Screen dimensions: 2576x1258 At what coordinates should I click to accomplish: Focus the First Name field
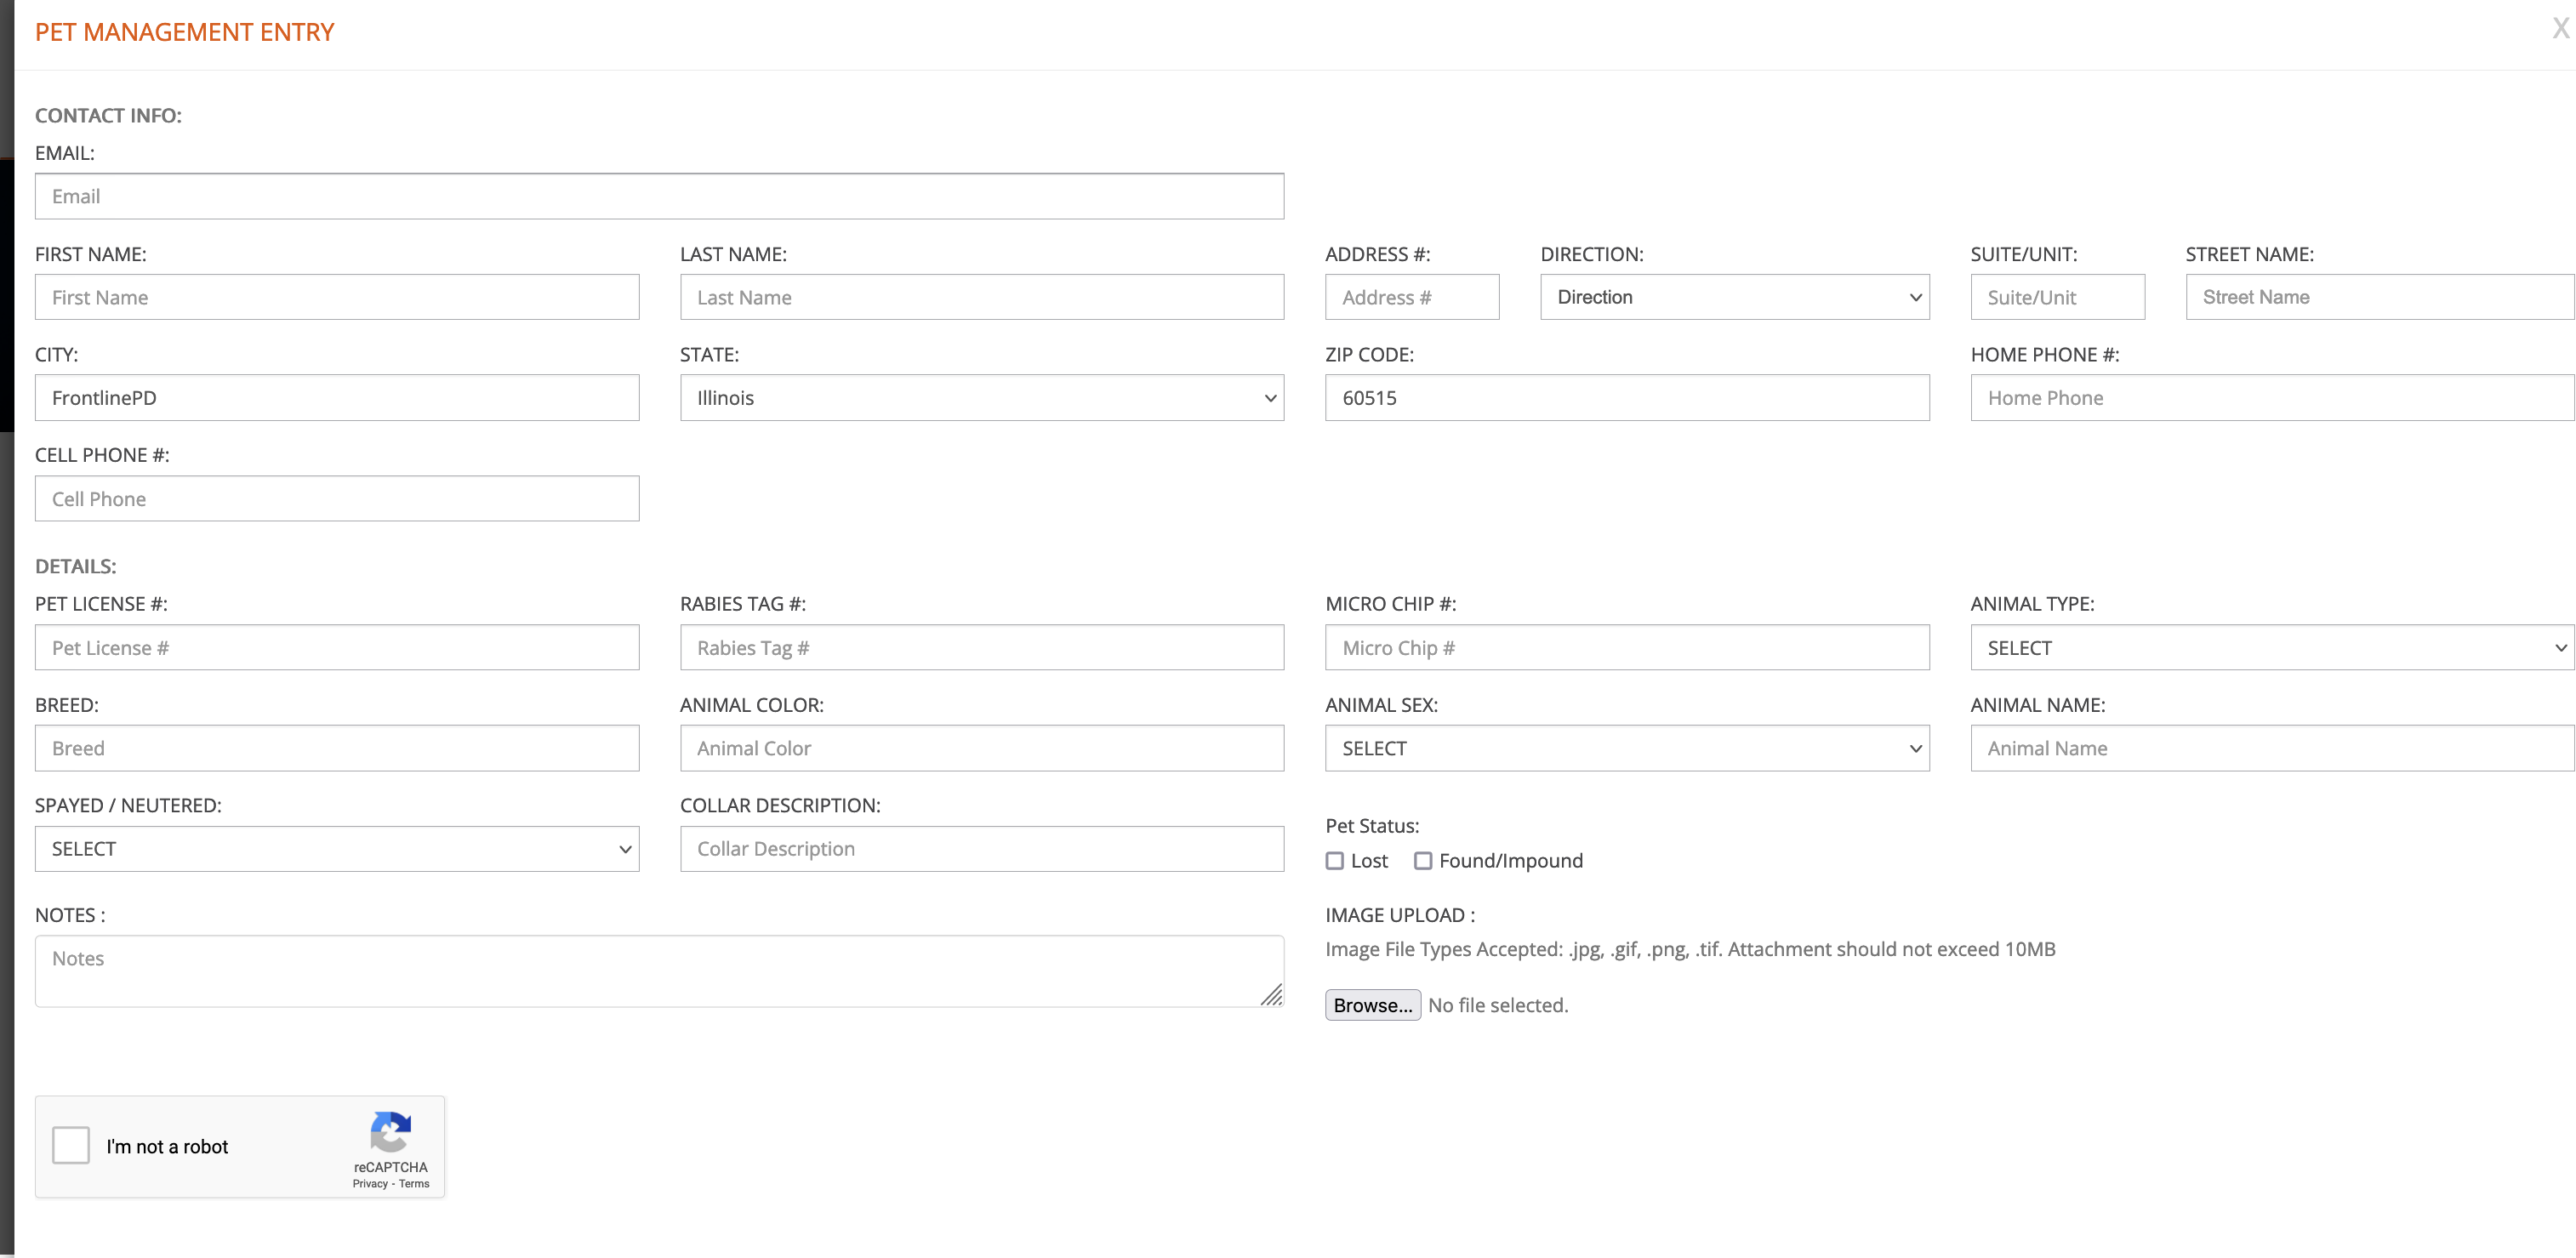(336, 297)
